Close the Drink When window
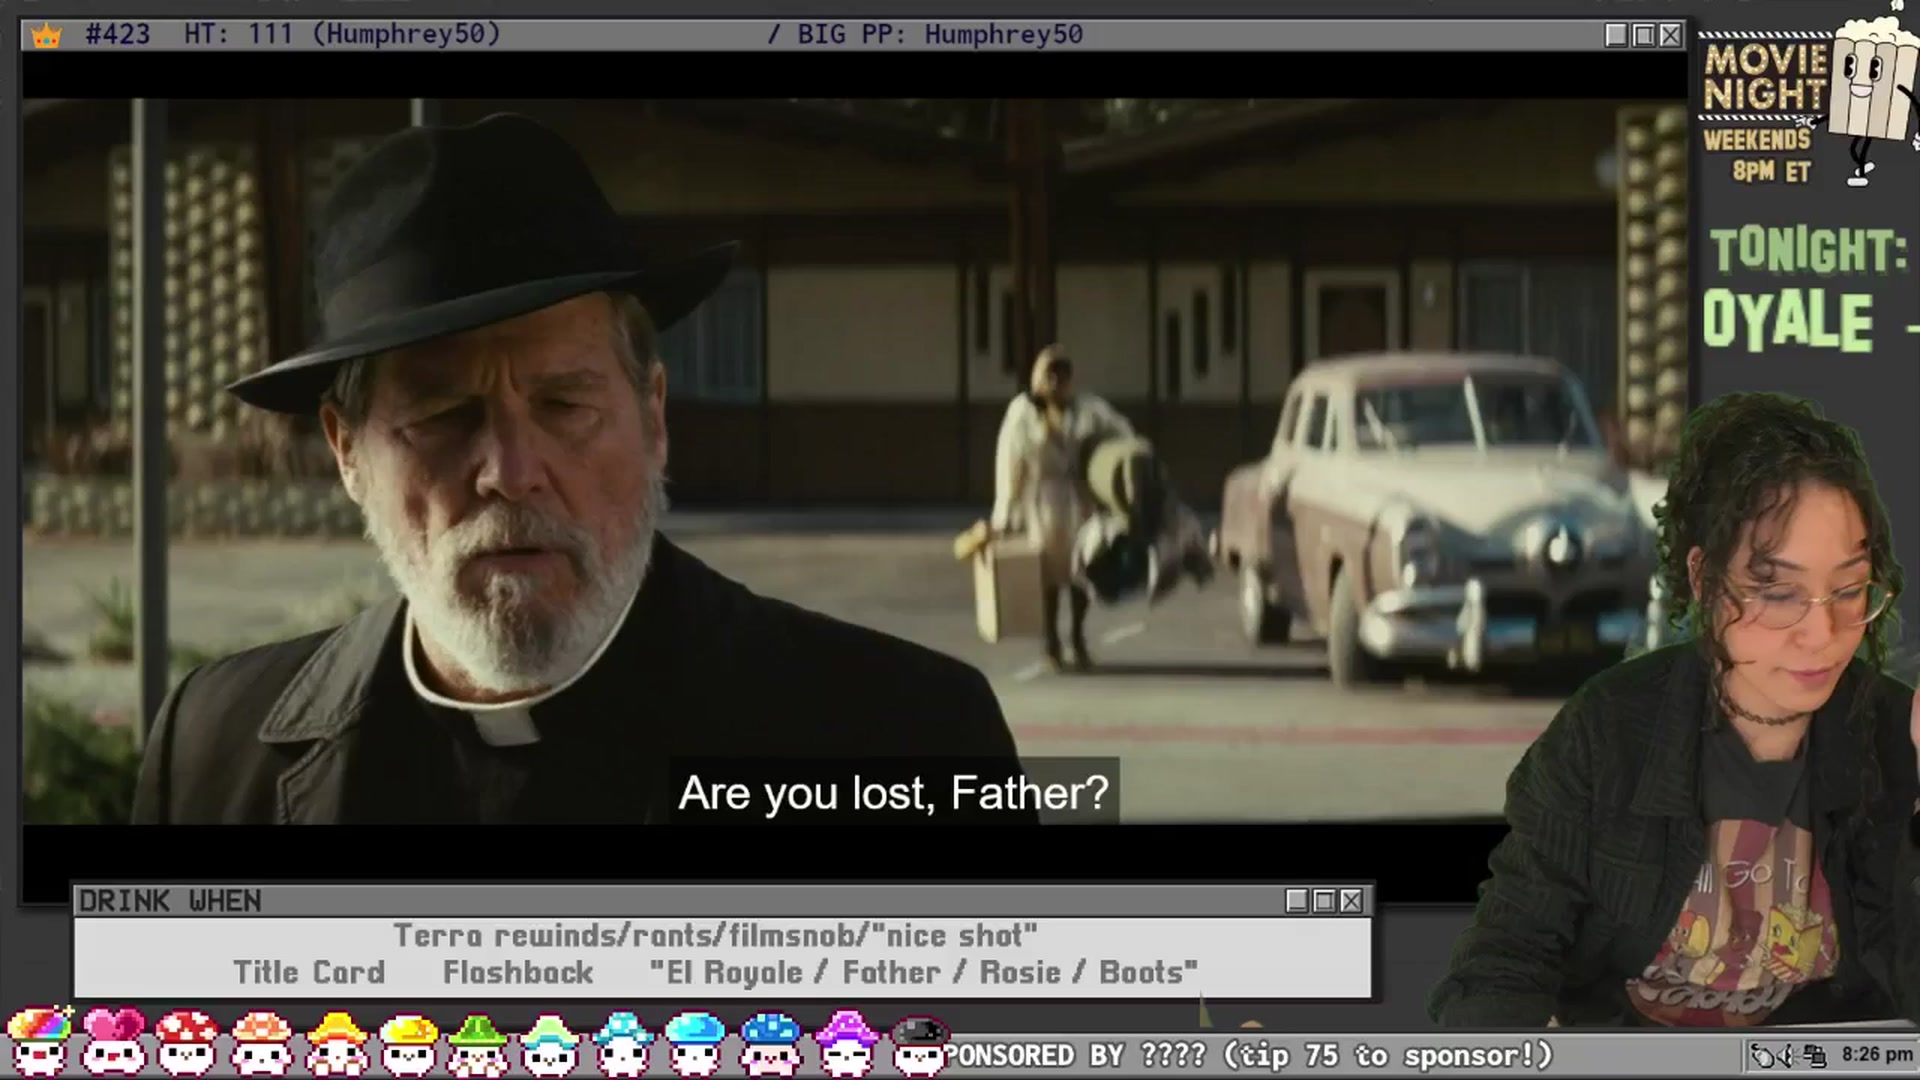 1351,901
